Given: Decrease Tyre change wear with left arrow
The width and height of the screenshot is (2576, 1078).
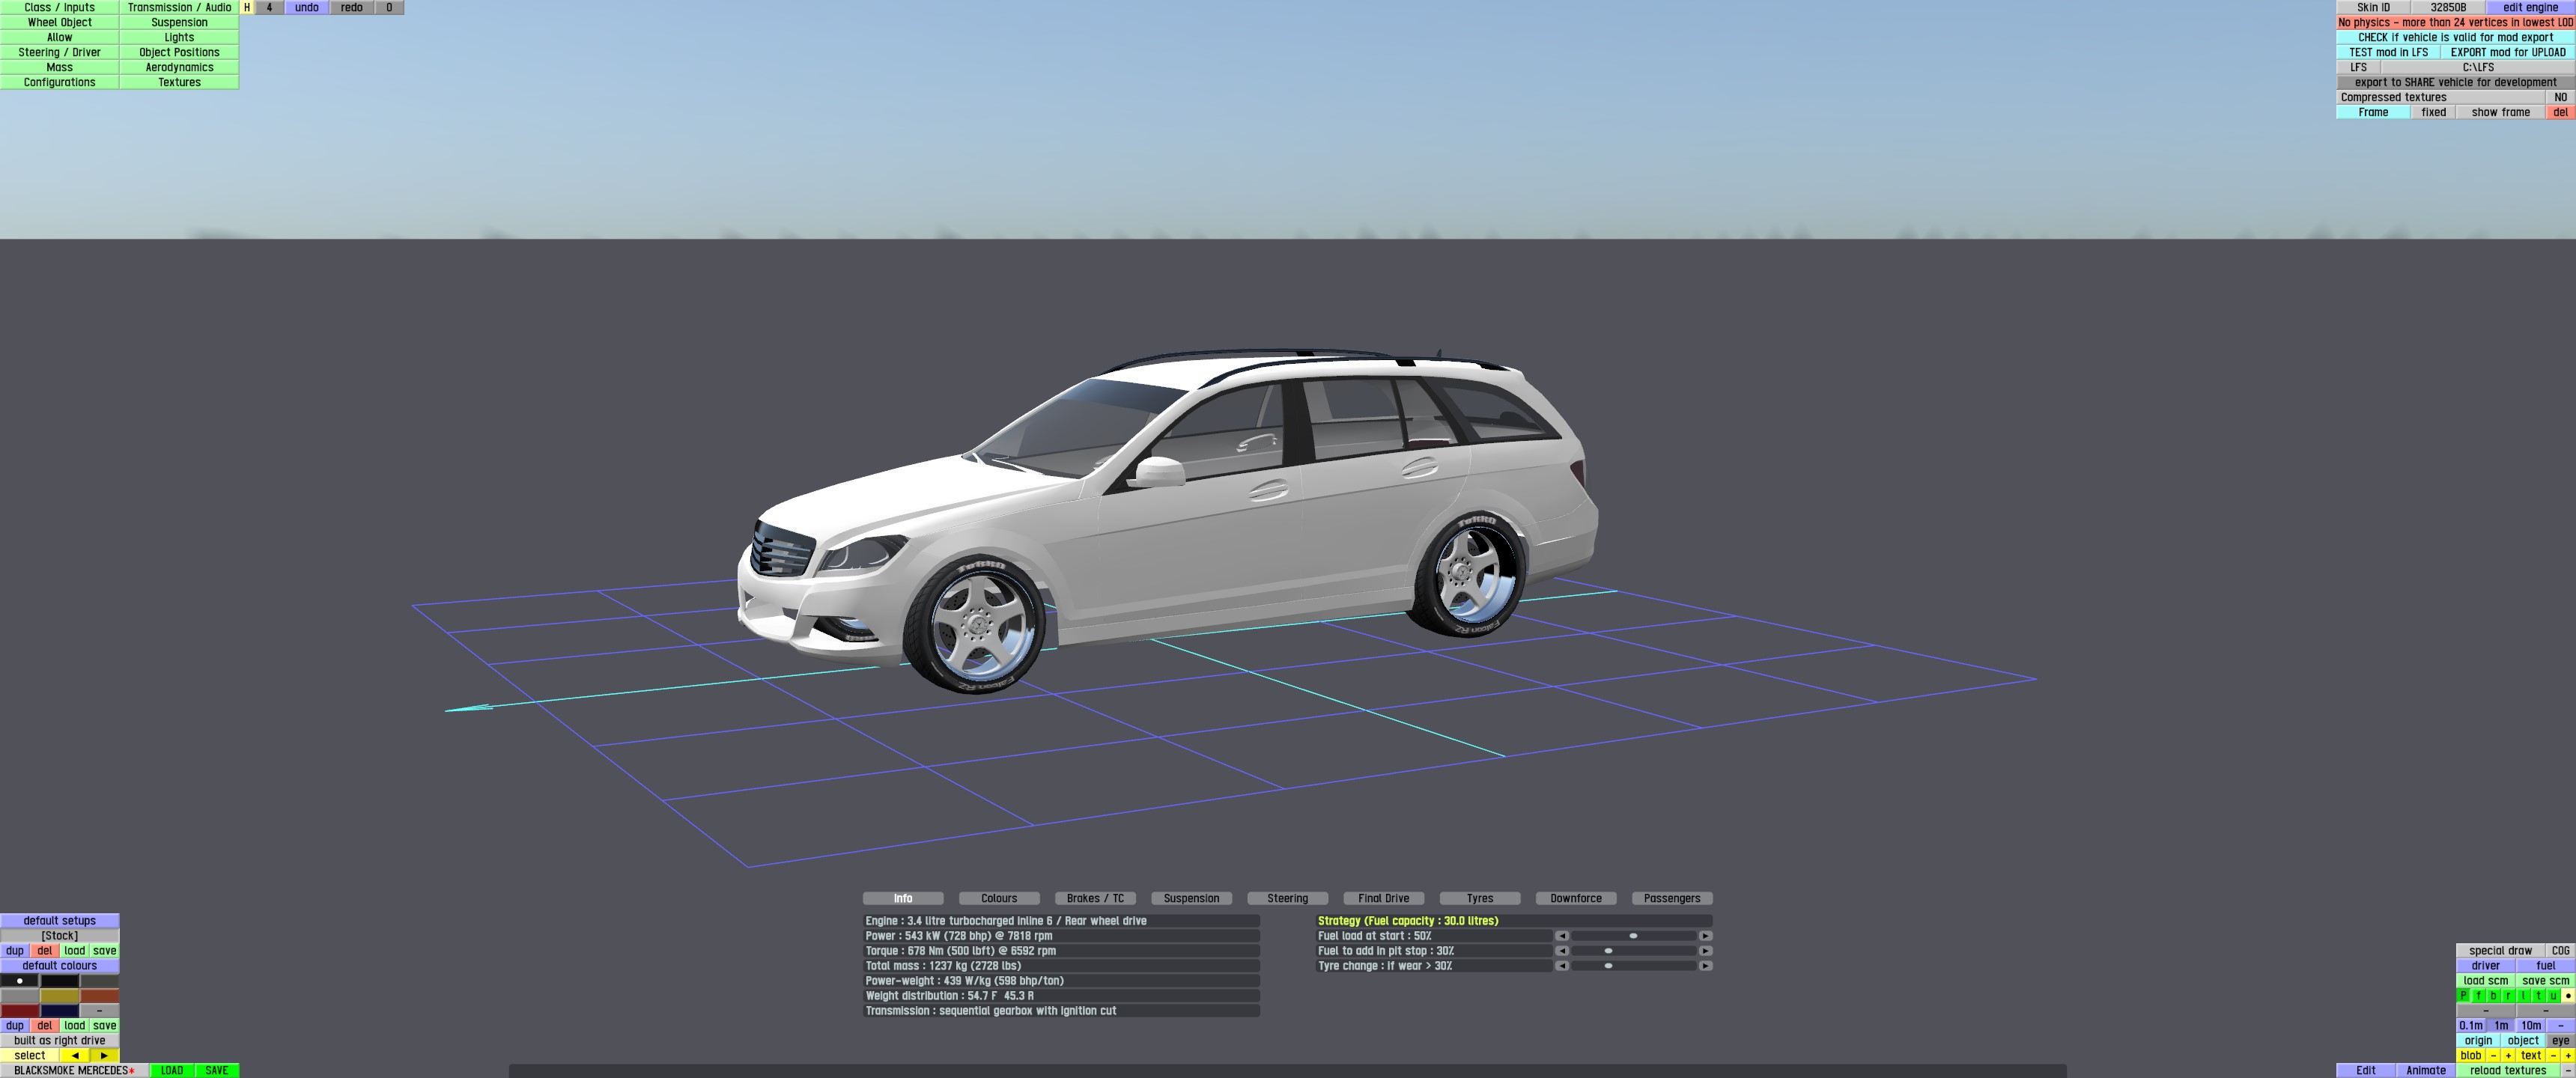Looking at the screenshot, I should click(x=1561, y=966).
